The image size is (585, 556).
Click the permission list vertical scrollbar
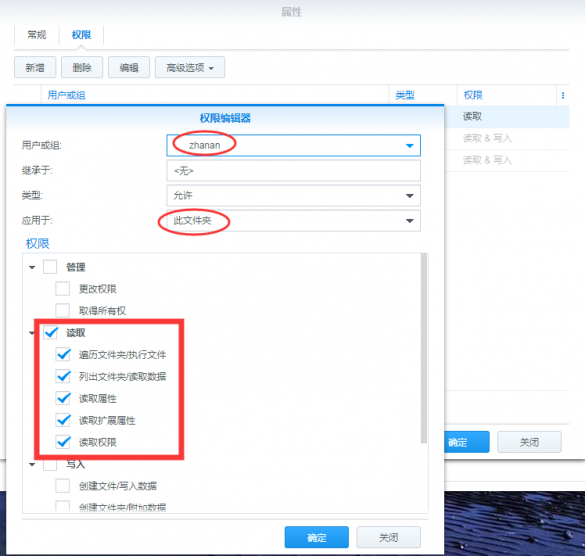coord(424,348)
